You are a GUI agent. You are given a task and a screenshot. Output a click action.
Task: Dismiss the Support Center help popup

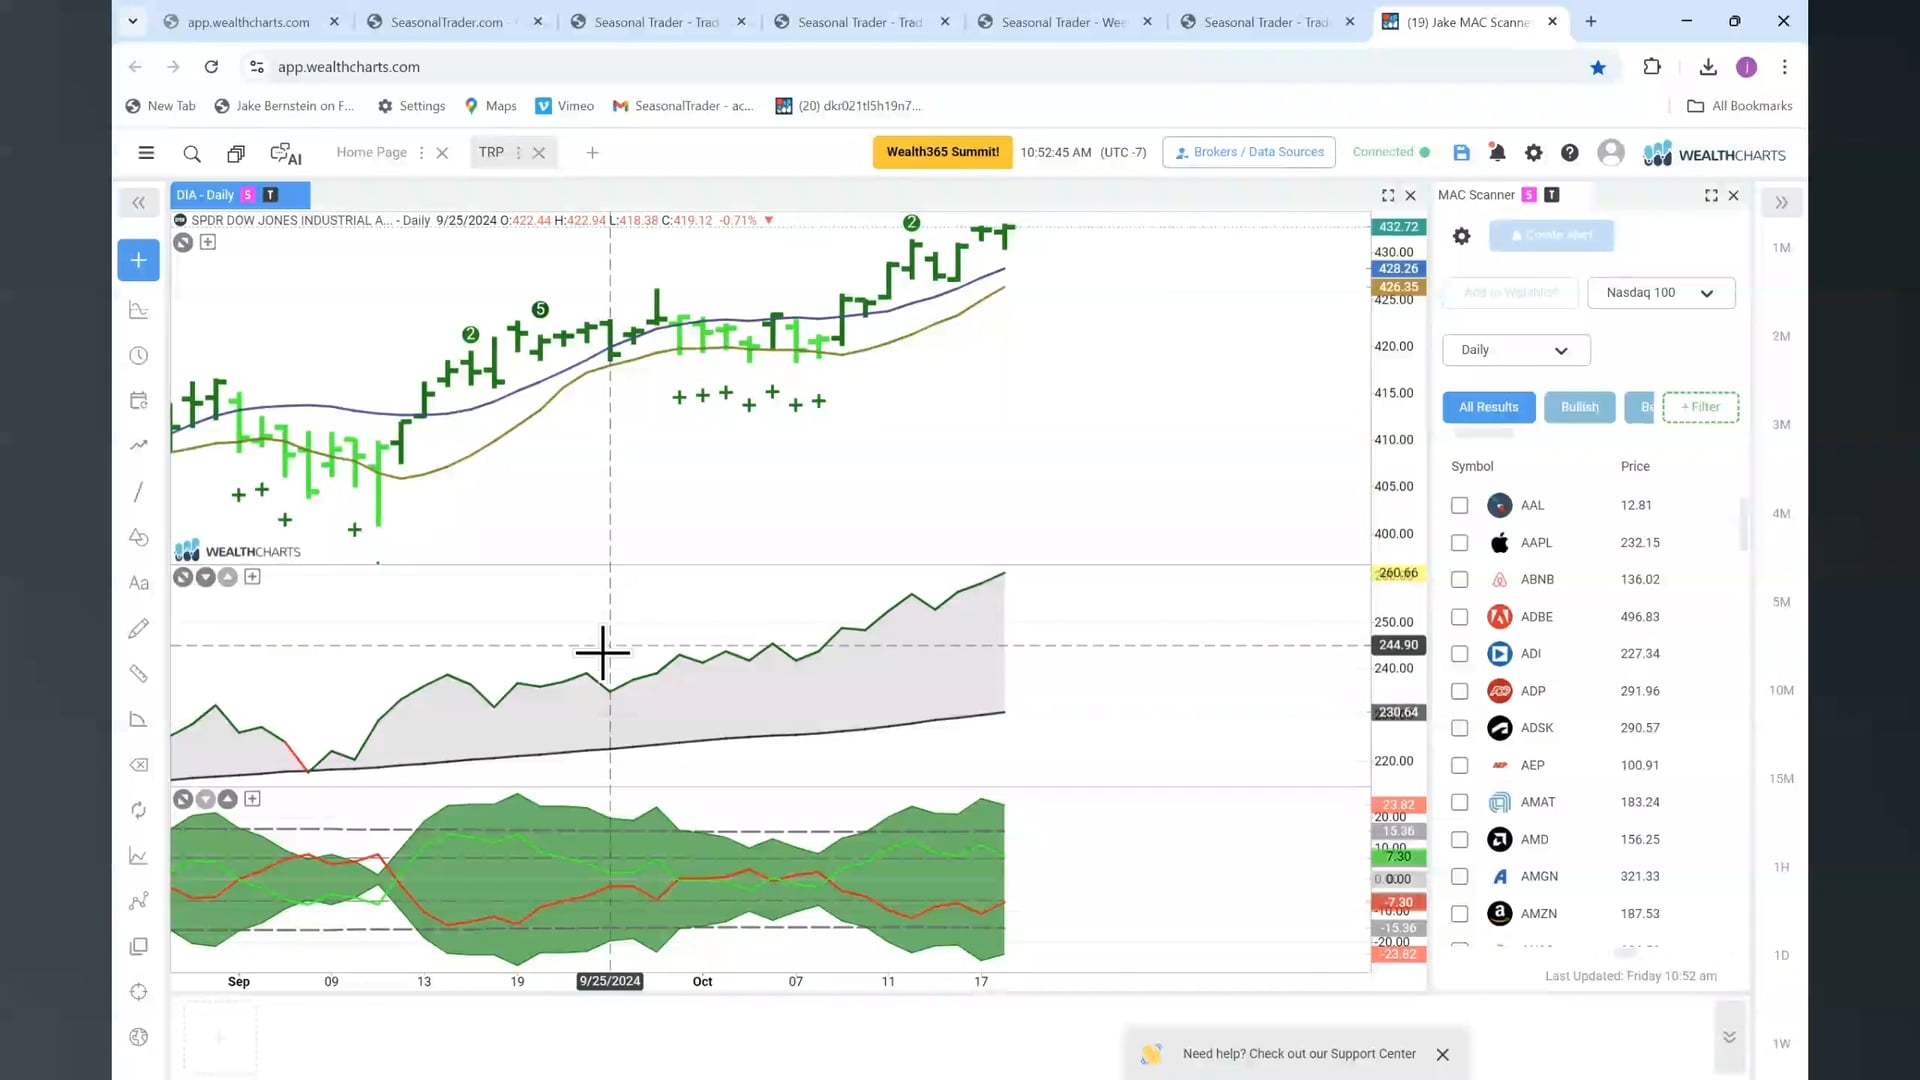[1442, 1054]
